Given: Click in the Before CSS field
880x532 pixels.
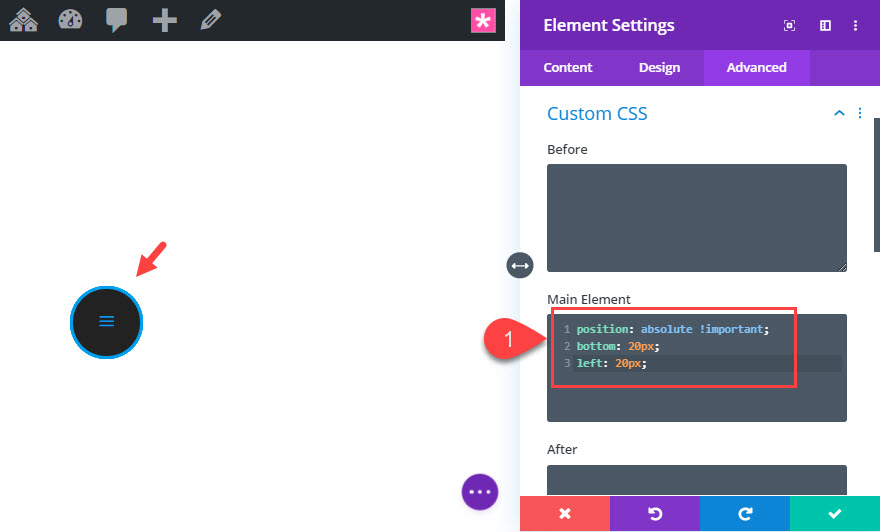Looking at the screenshot, I should click(x=697, y=218).
